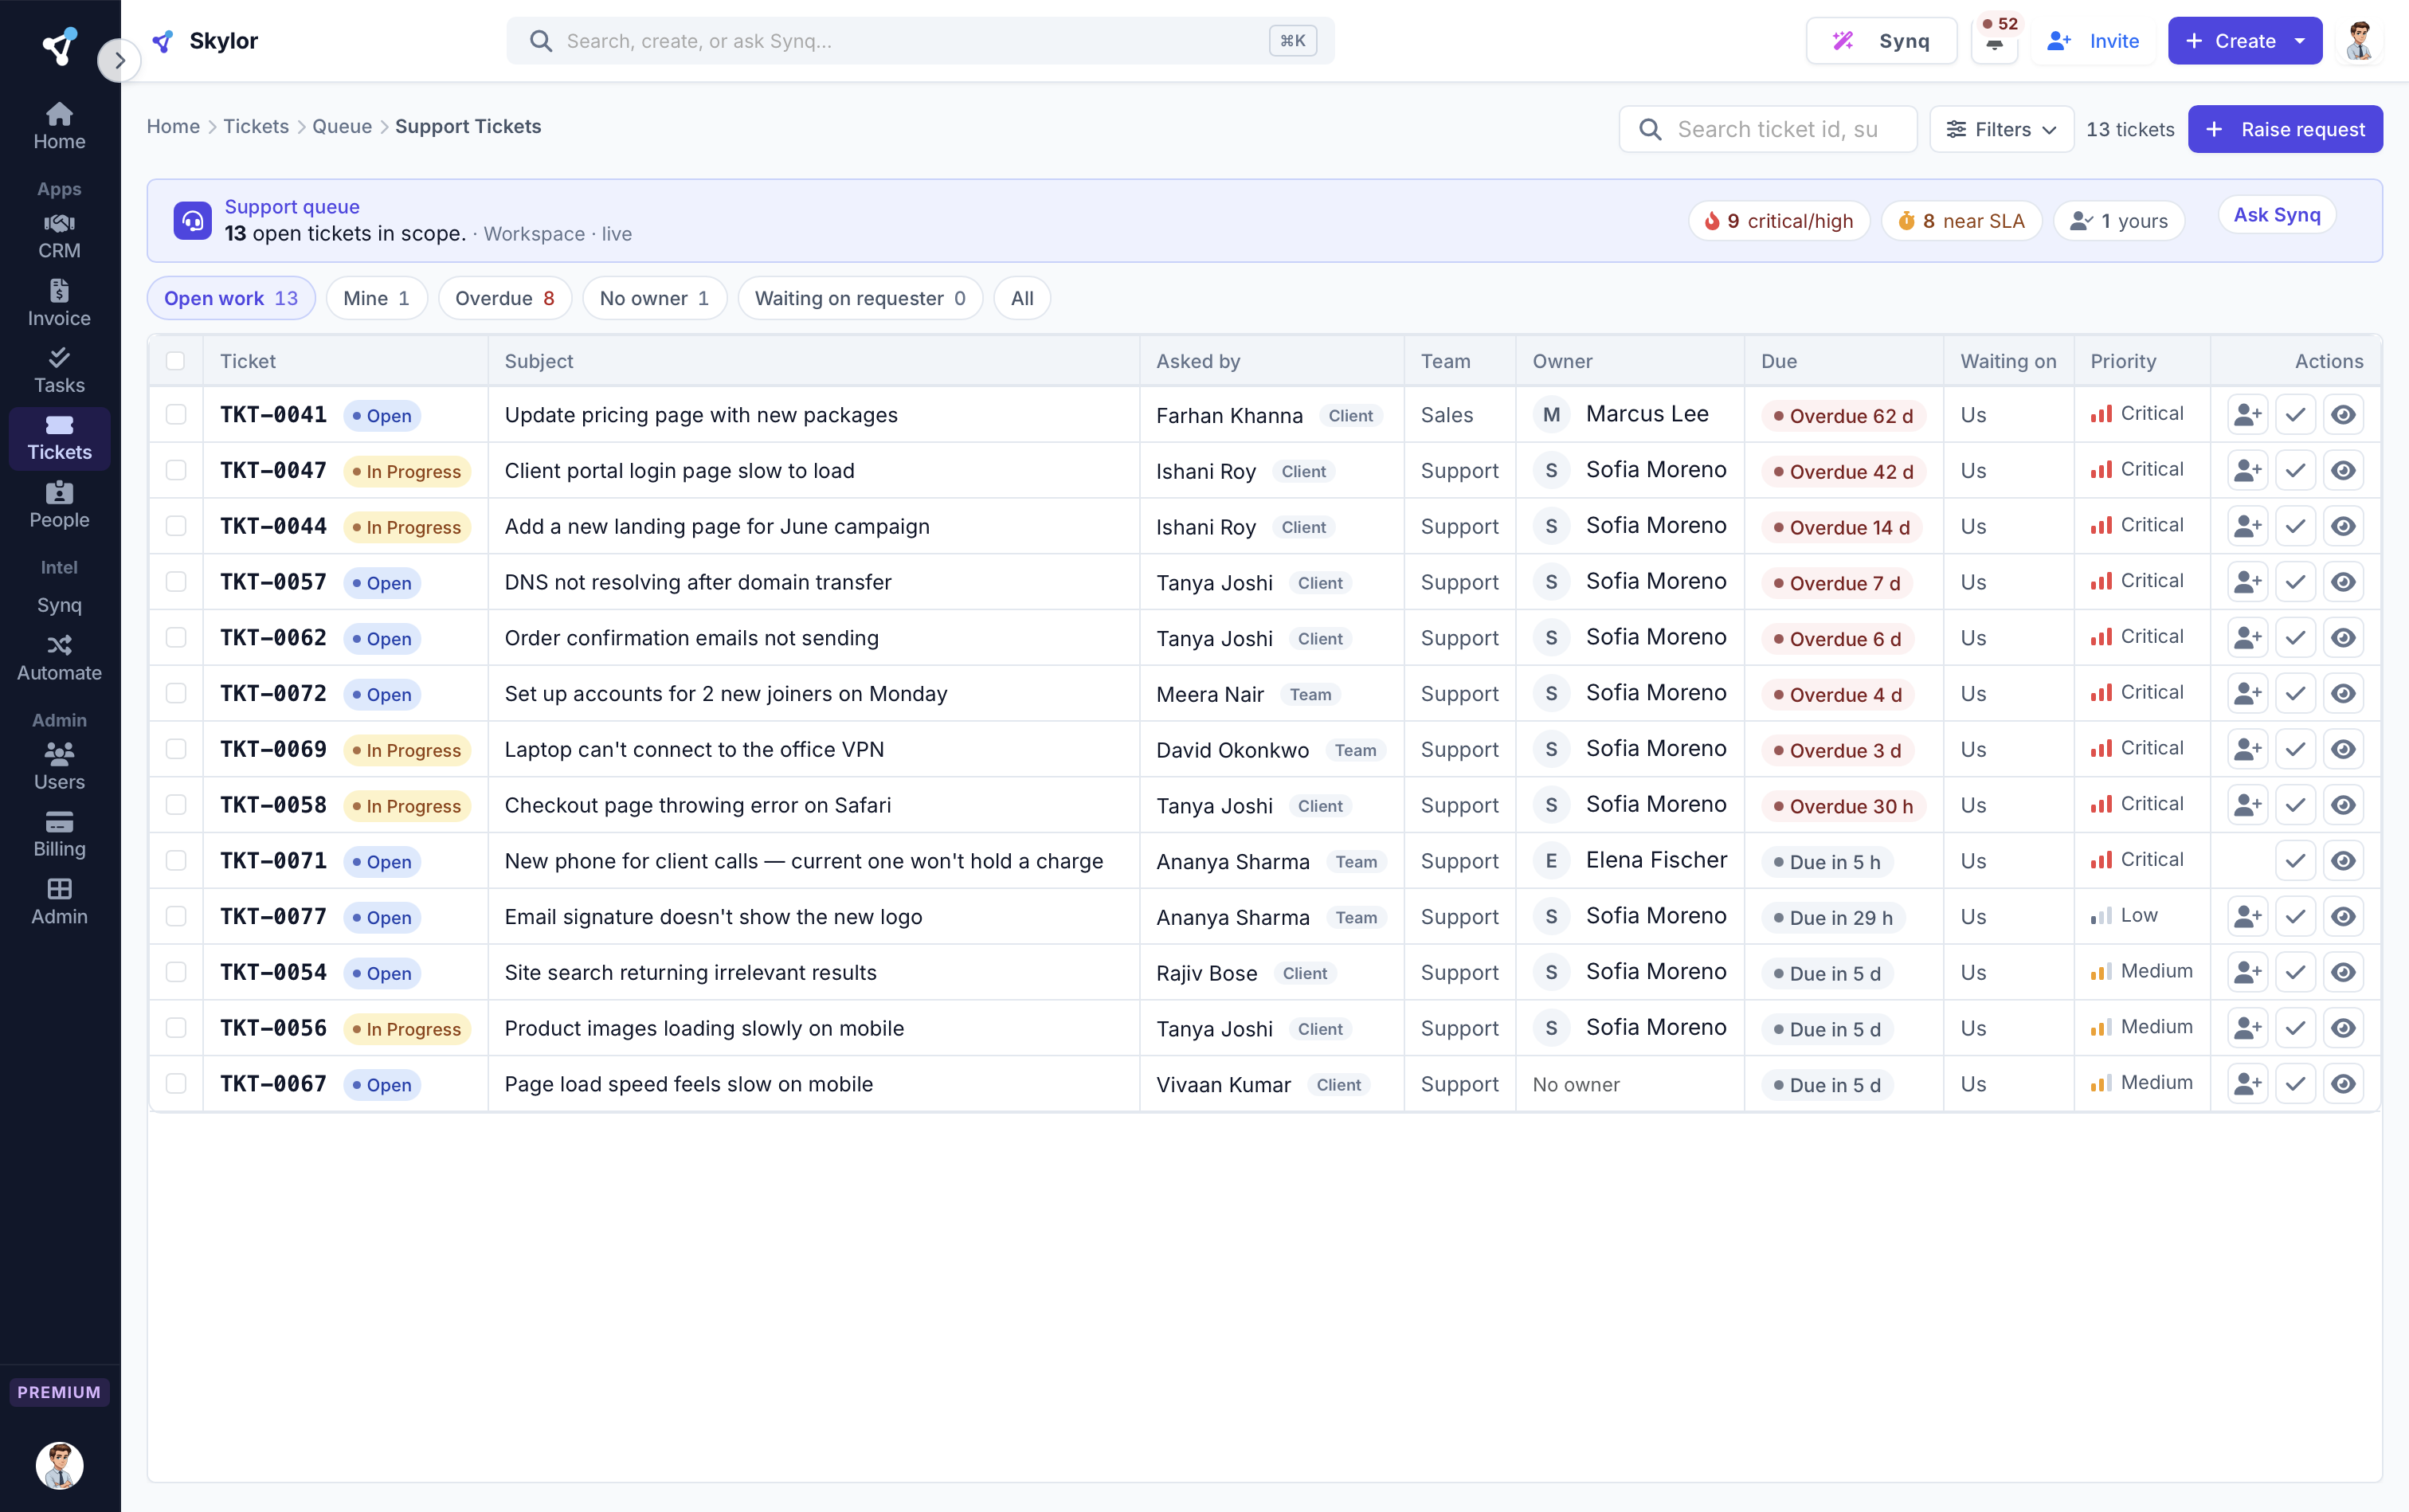The image size is (2409, 1512).
Task: Assign owner icon for TKT-0041
Action: click(2247, 415)
